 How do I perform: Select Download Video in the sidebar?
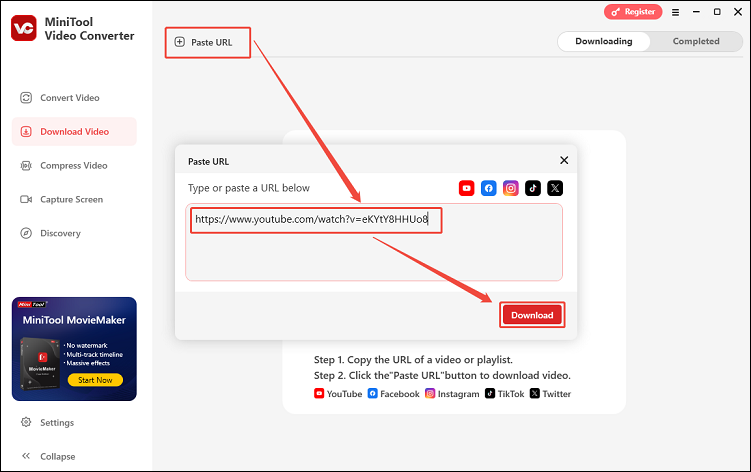[74, 131]
